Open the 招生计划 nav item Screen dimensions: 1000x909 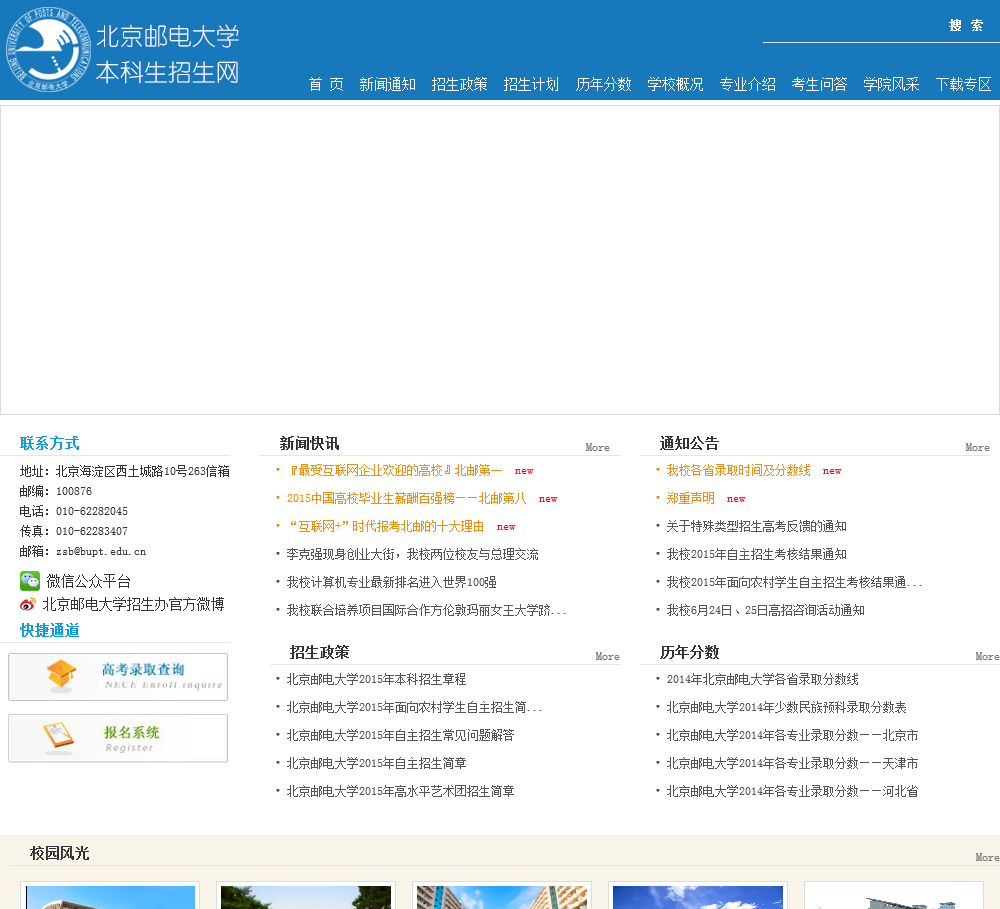tap(531, 84)
